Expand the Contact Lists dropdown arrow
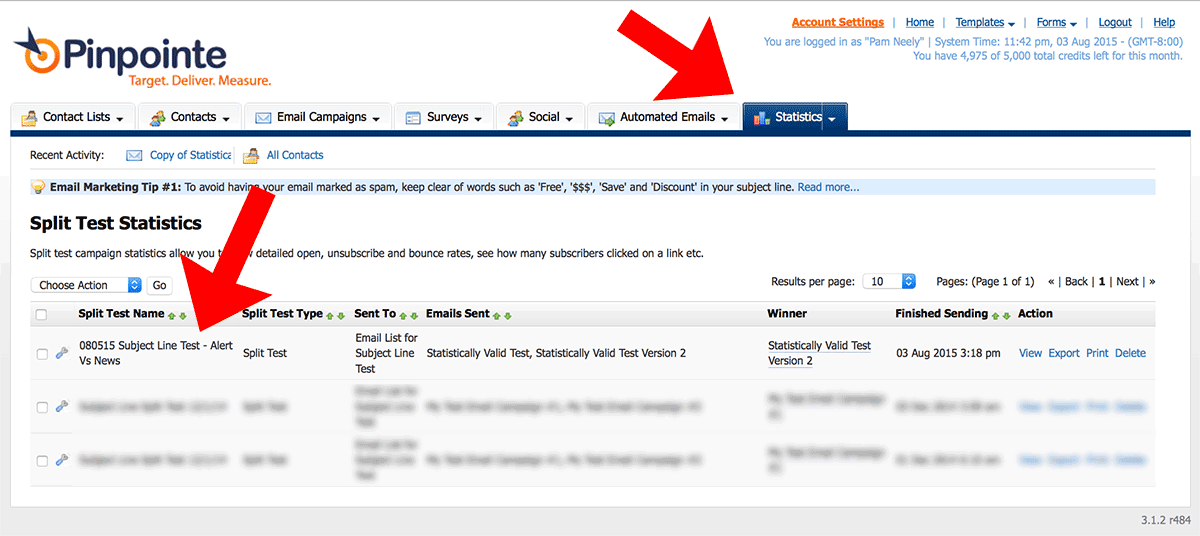 [120, 119]
